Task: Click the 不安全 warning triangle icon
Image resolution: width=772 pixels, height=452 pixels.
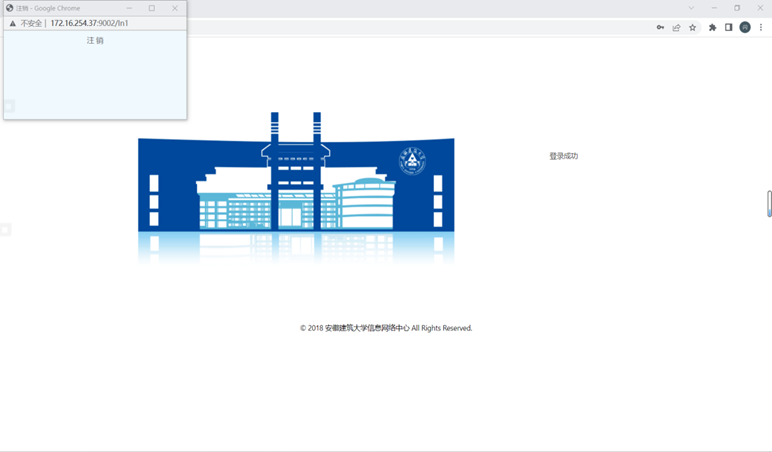Action: 13,23
